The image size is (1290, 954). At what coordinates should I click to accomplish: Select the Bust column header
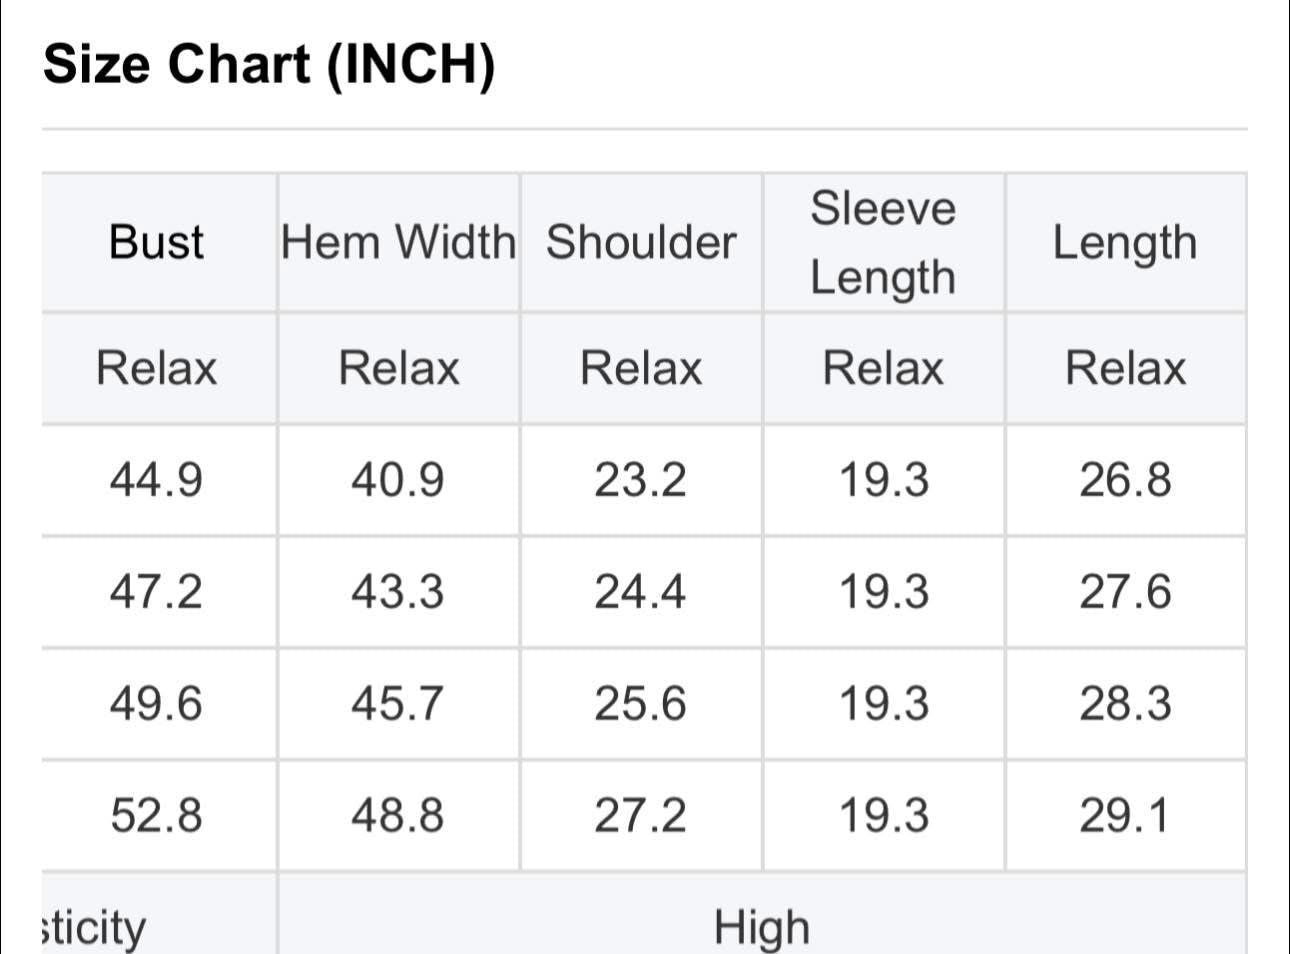pos(156,242)
